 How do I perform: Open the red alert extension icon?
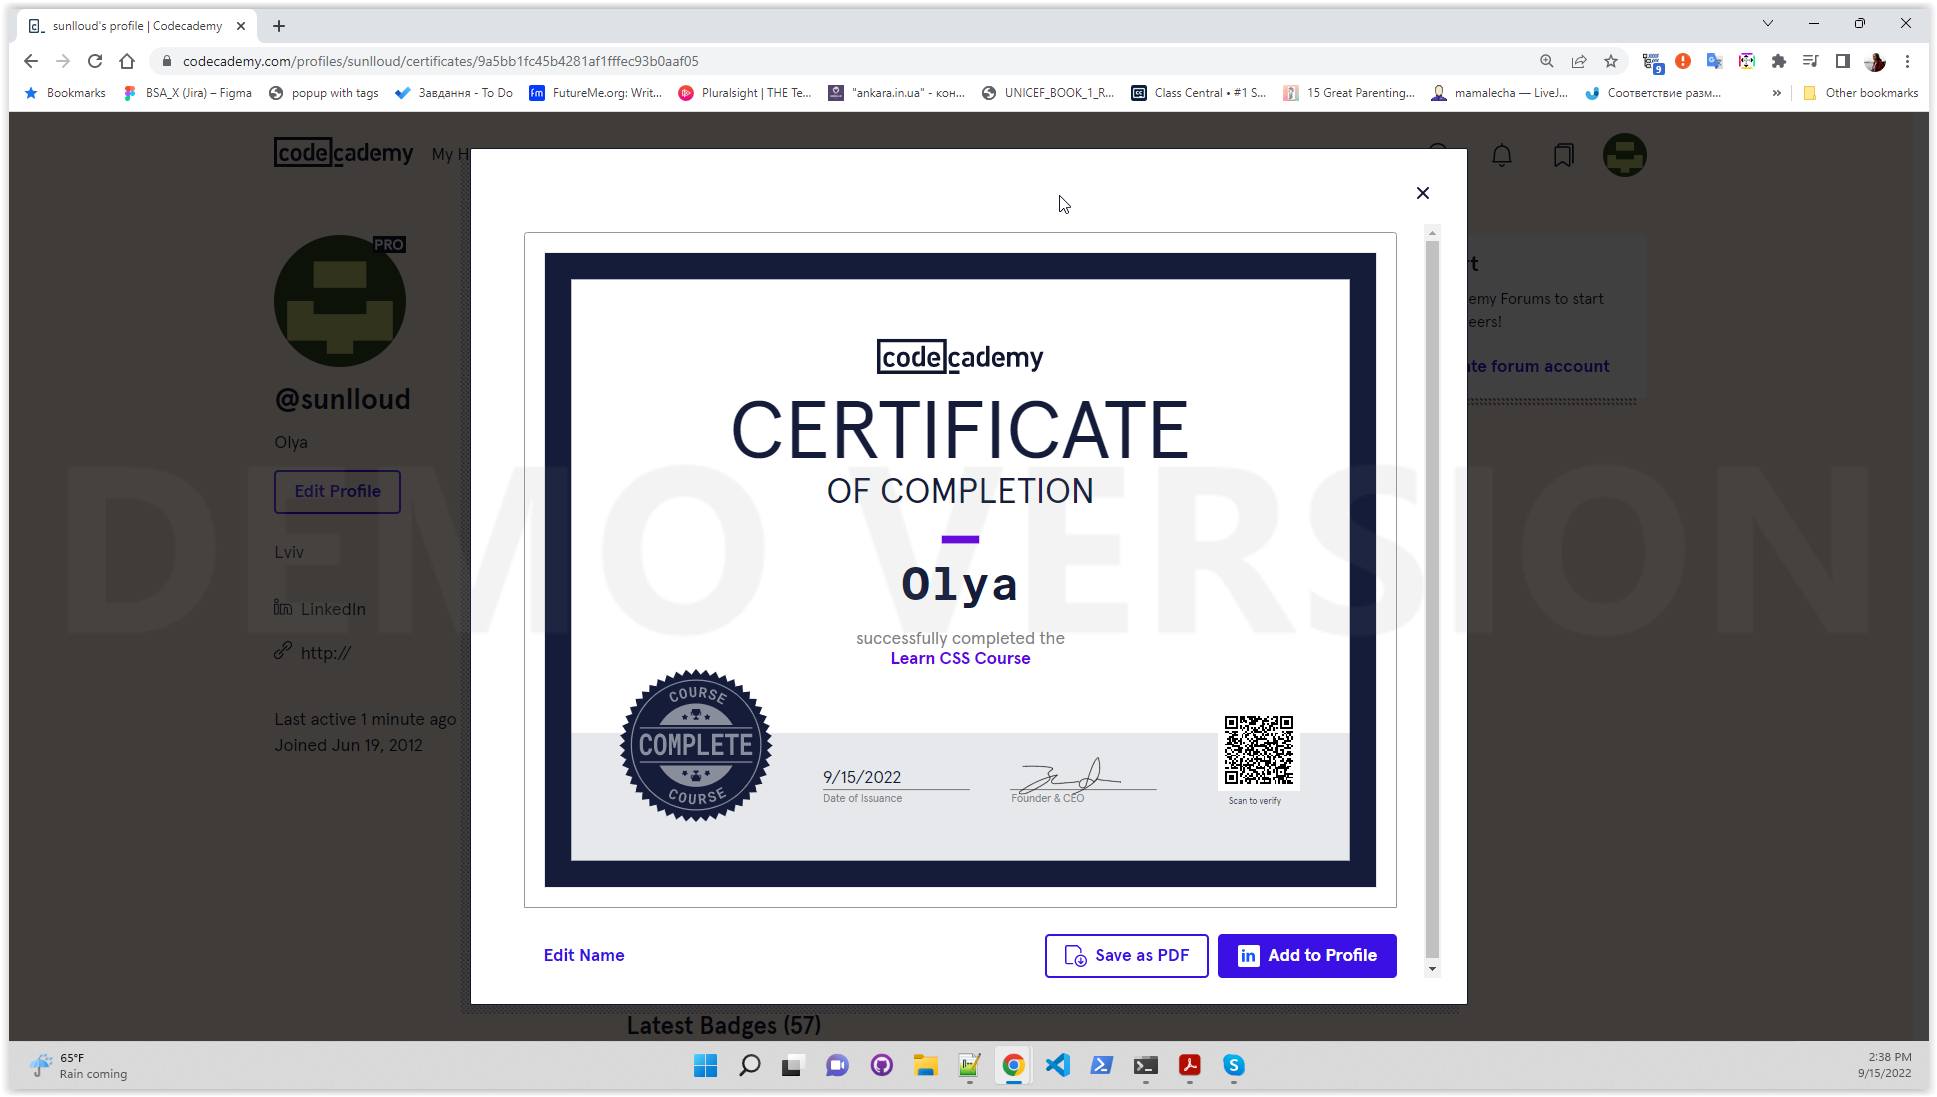1683,61
